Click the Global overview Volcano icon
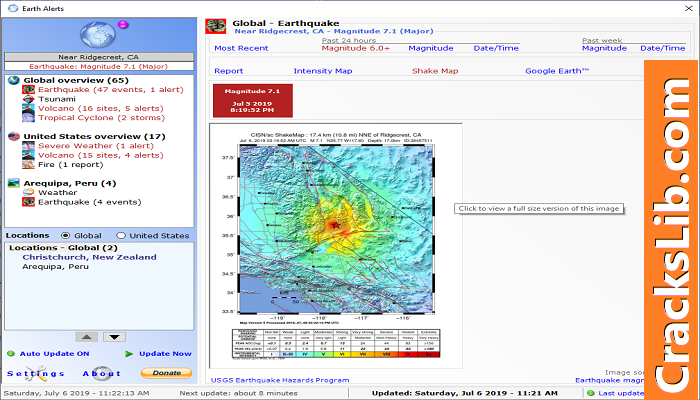This screenshot has width=700, height=400. click(28, 108)
